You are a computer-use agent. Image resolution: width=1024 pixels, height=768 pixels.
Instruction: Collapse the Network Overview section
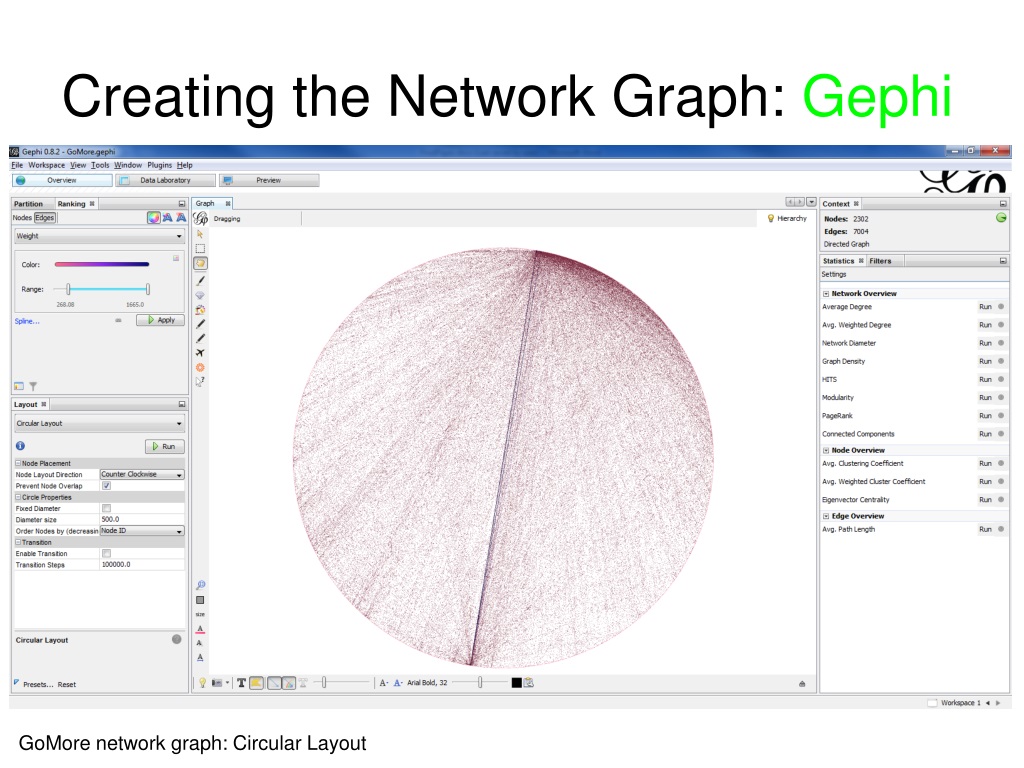(x=826, y=294)
